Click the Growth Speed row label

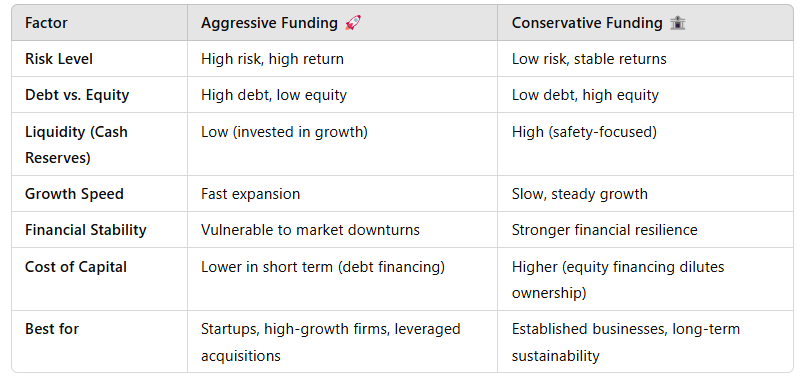[x=74, y=194]
